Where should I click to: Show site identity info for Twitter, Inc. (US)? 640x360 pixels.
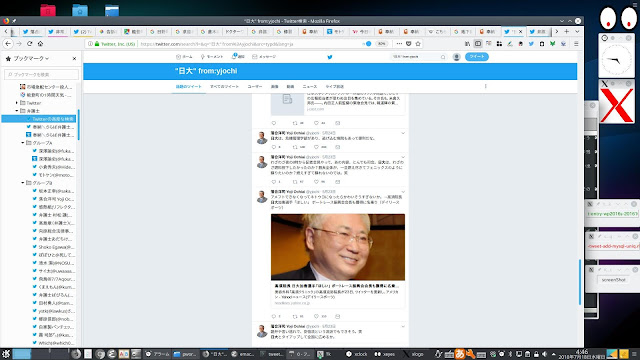click(x=115, y=44)
